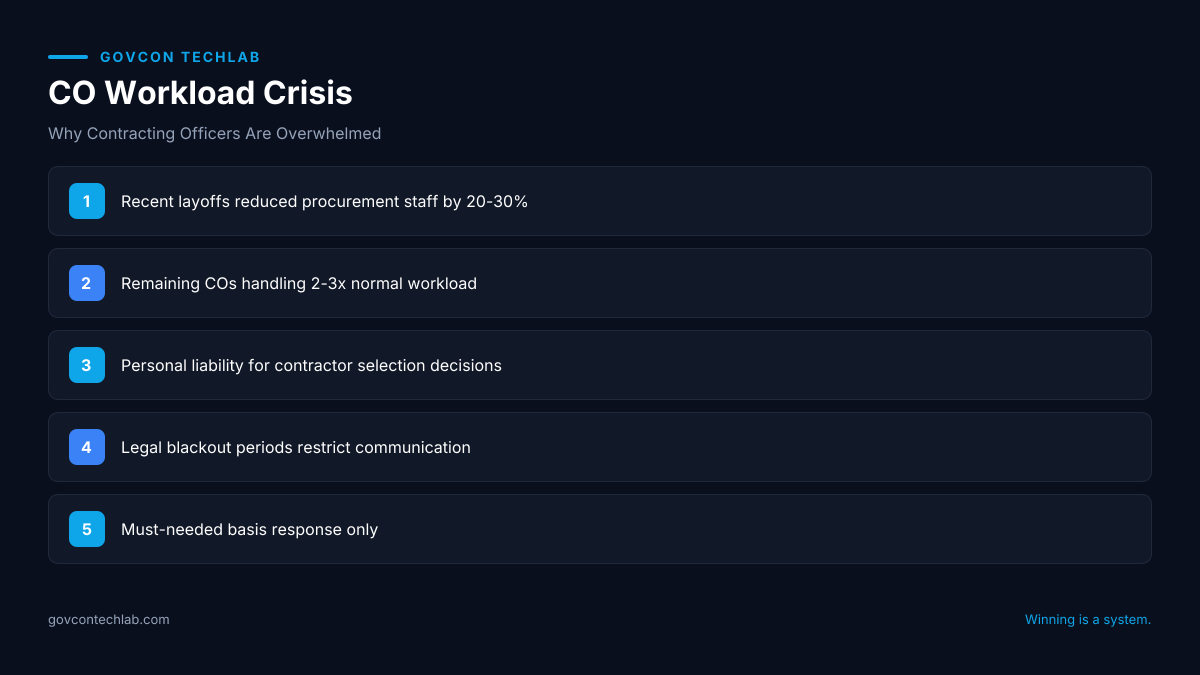The height and width of the screenshot is (675, 1200).
Task: Select the Remaining COs handling workload item
Action: (x=600, y=283)
